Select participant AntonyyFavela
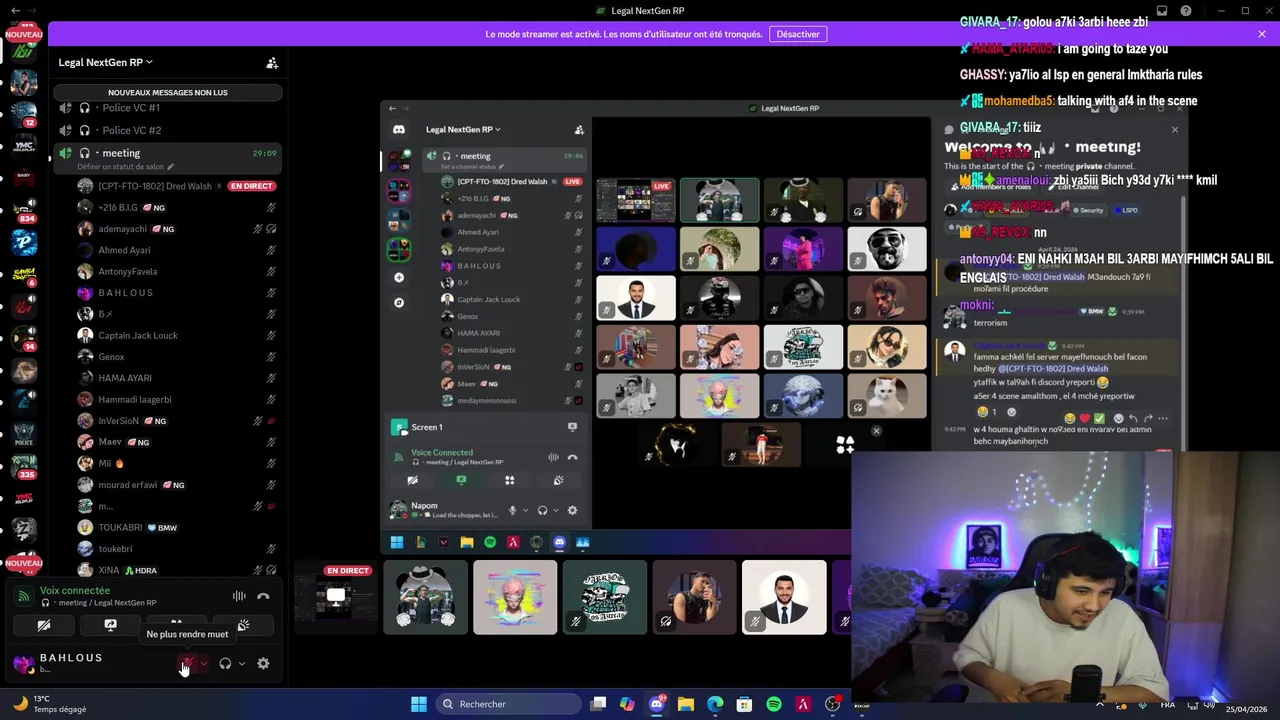 tap(178, 271)
